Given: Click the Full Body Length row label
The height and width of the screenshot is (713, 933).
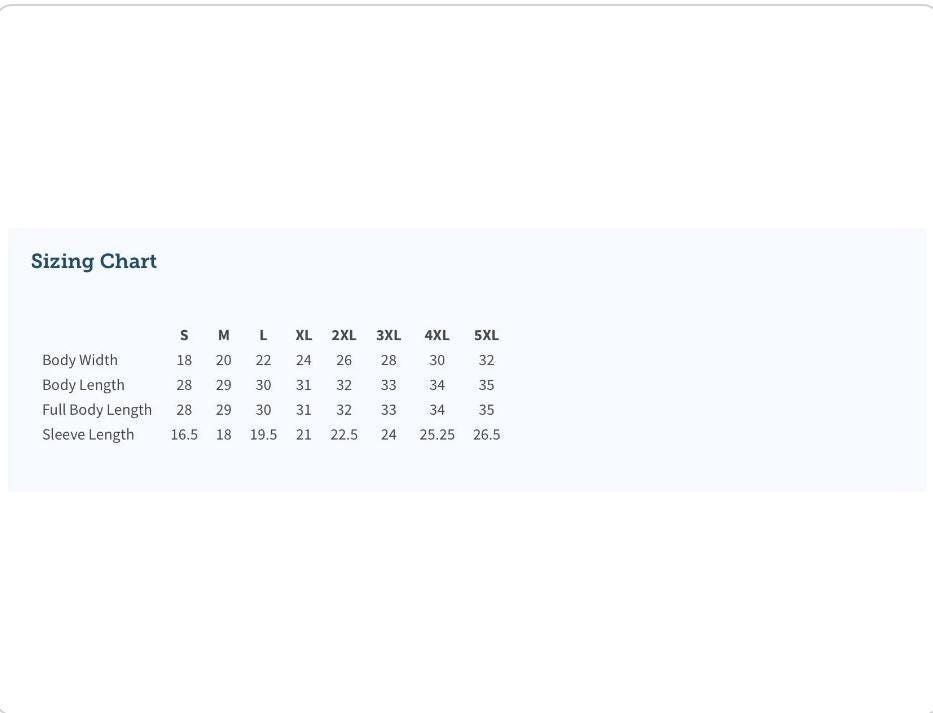Looking at the screenshot, I should [97, 410].
